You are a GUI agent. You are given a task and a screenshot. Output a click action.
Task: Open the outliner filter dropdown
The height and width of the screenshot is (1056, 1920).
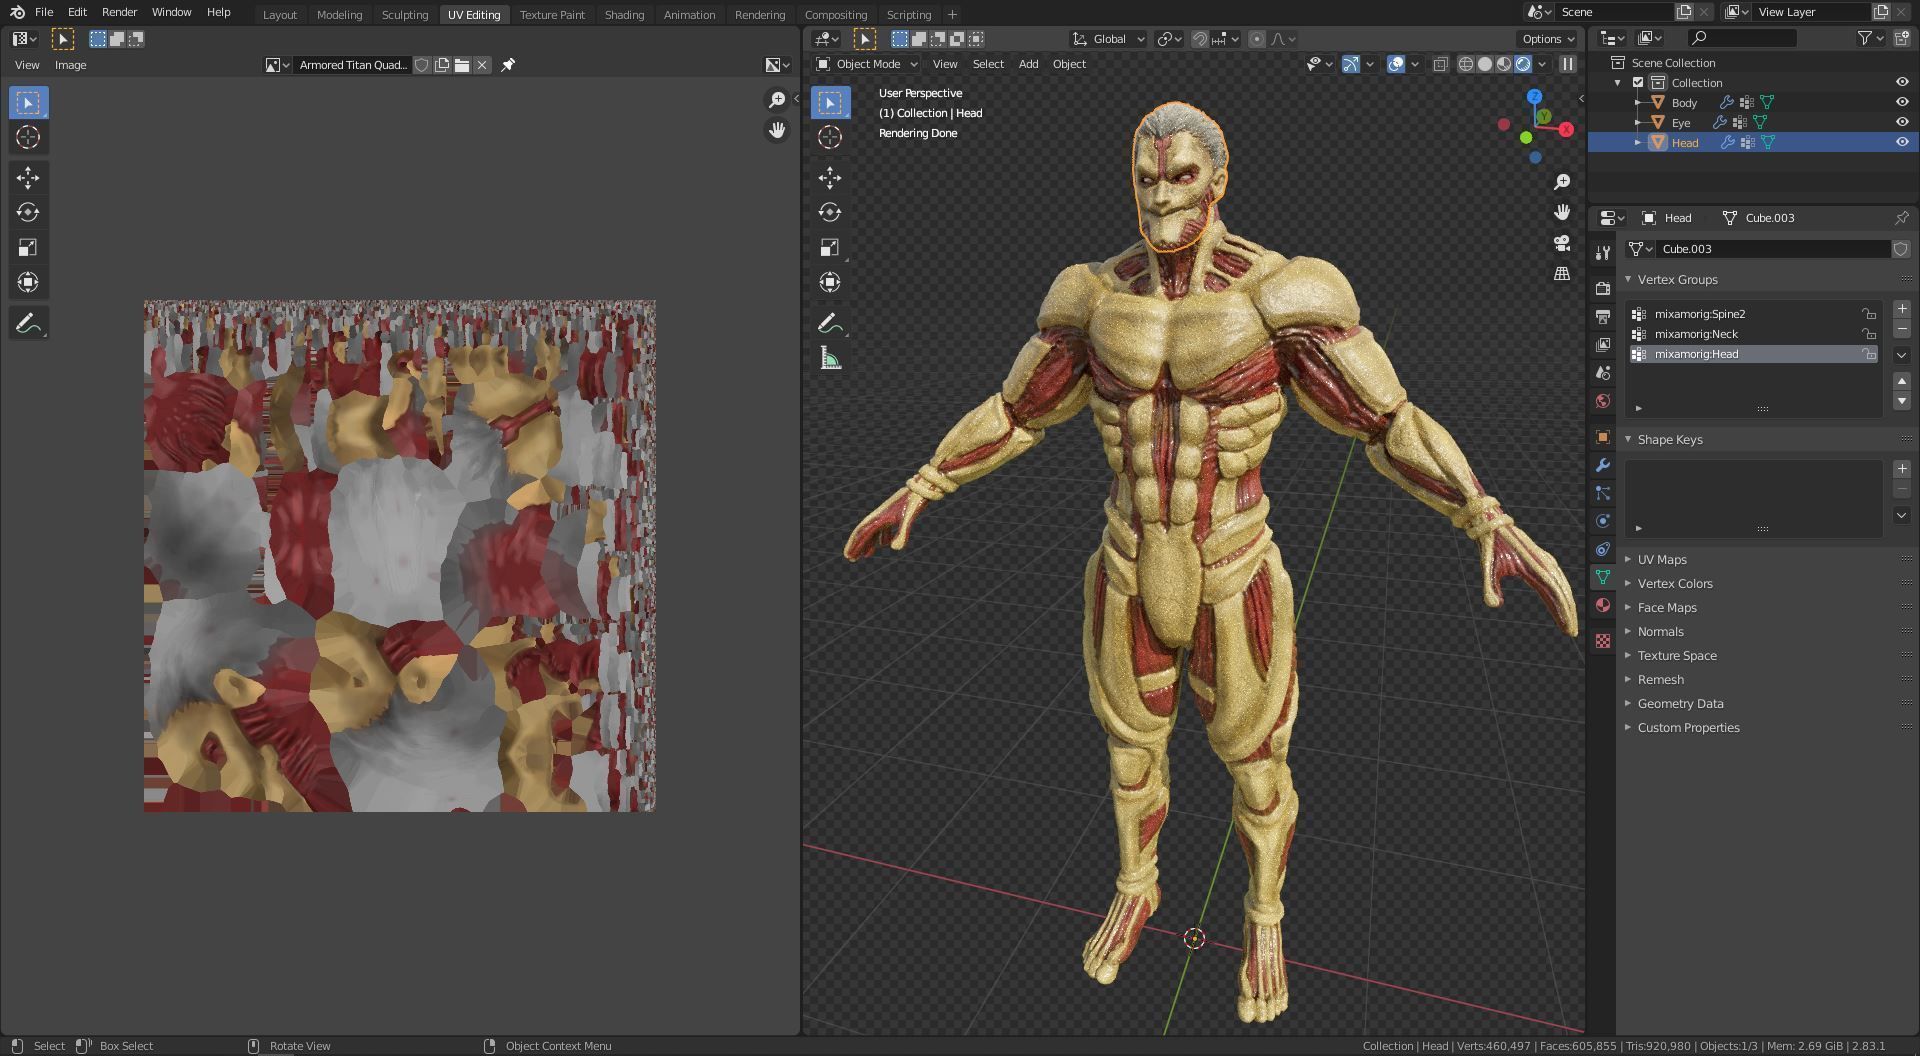tap(1870, 38)
